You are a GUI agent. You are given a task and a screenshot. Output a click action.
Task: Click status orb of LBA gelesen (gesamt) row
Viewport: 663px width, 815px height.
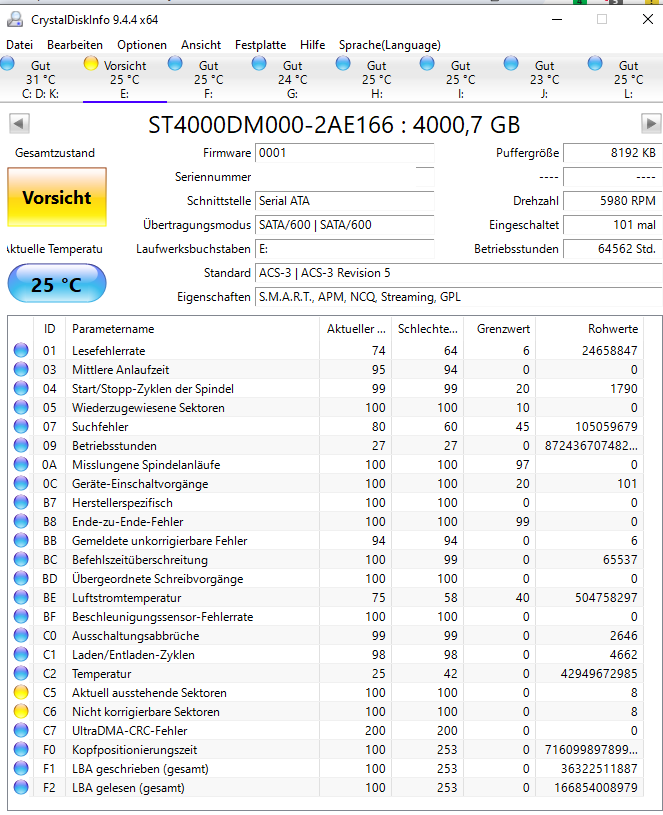pos(21,787)
